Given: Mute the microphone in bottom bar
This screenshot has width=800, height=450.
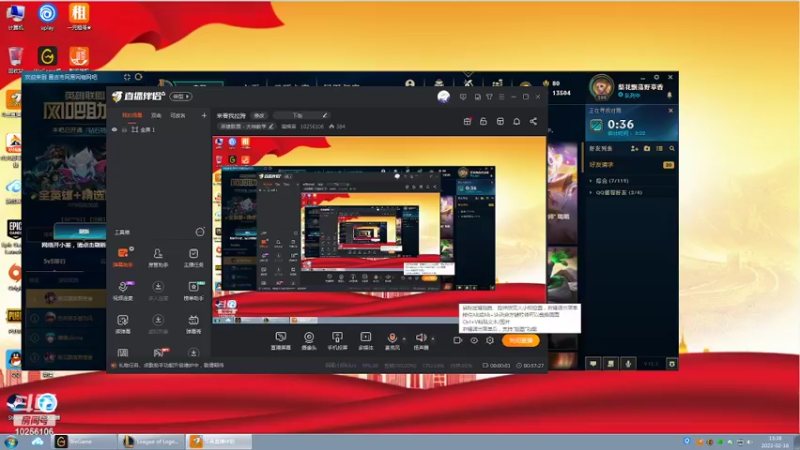Looking at the screenshot, I should point(392,341).
